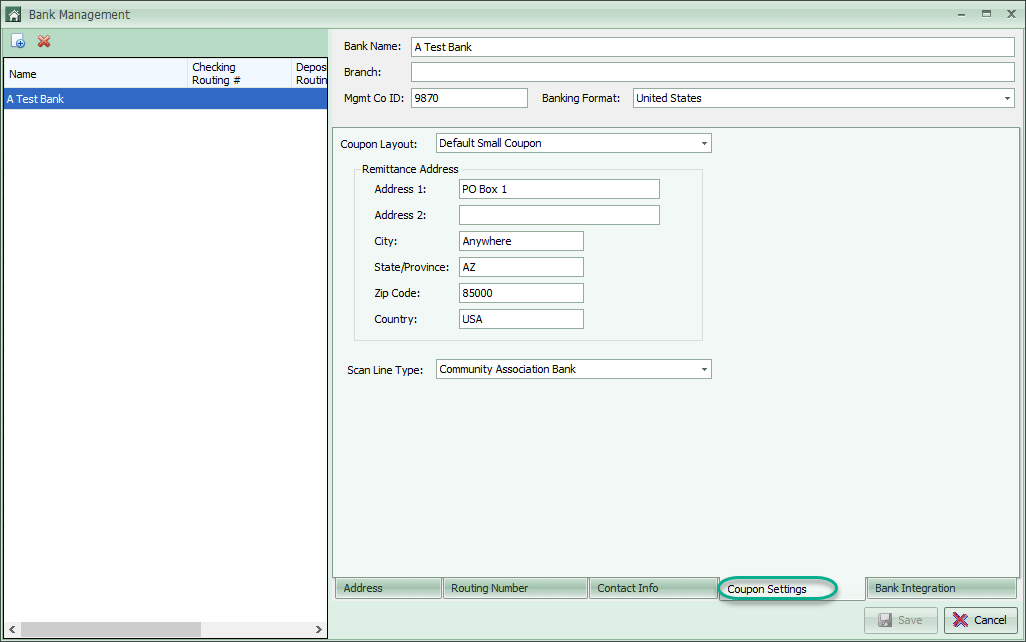Open the Routing Number tab
Screen dimensions: 1026x642
tap(515, 588)
